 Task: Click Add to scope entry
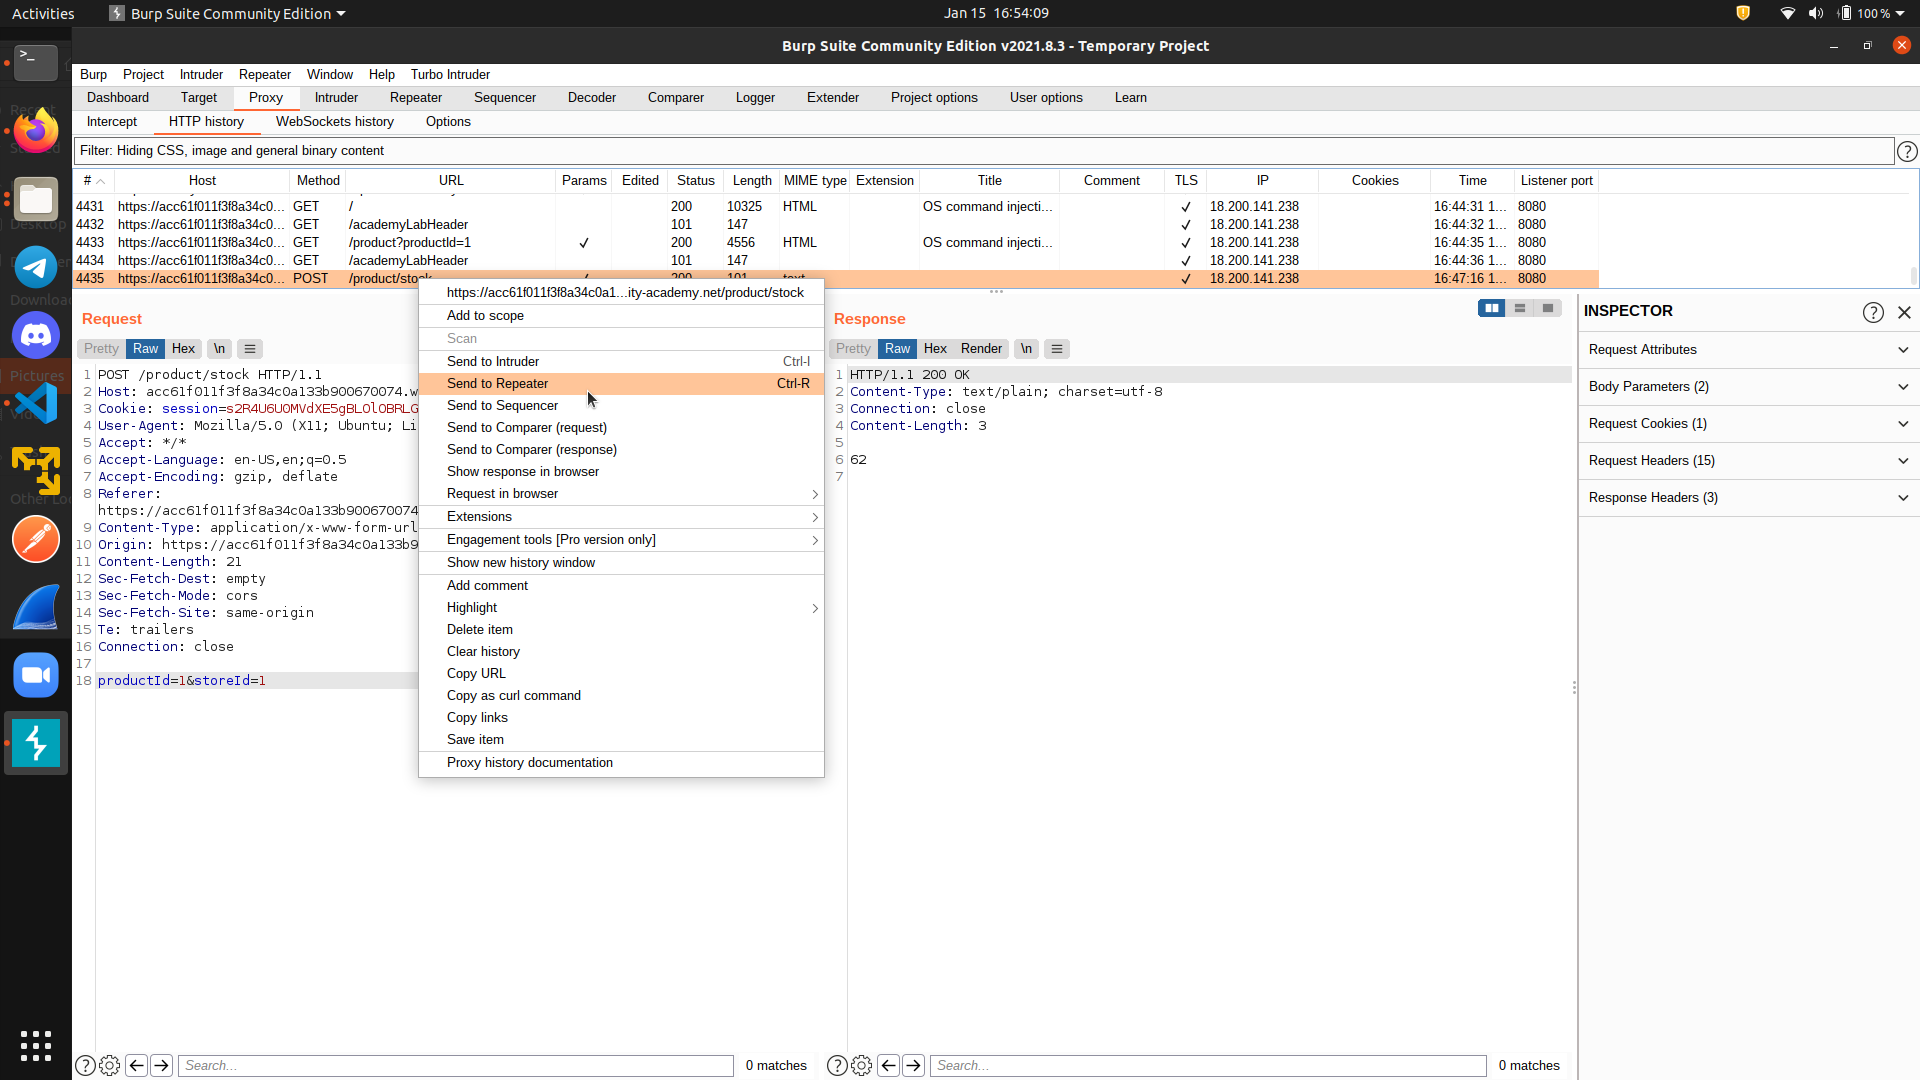click(x=621, y=316)
